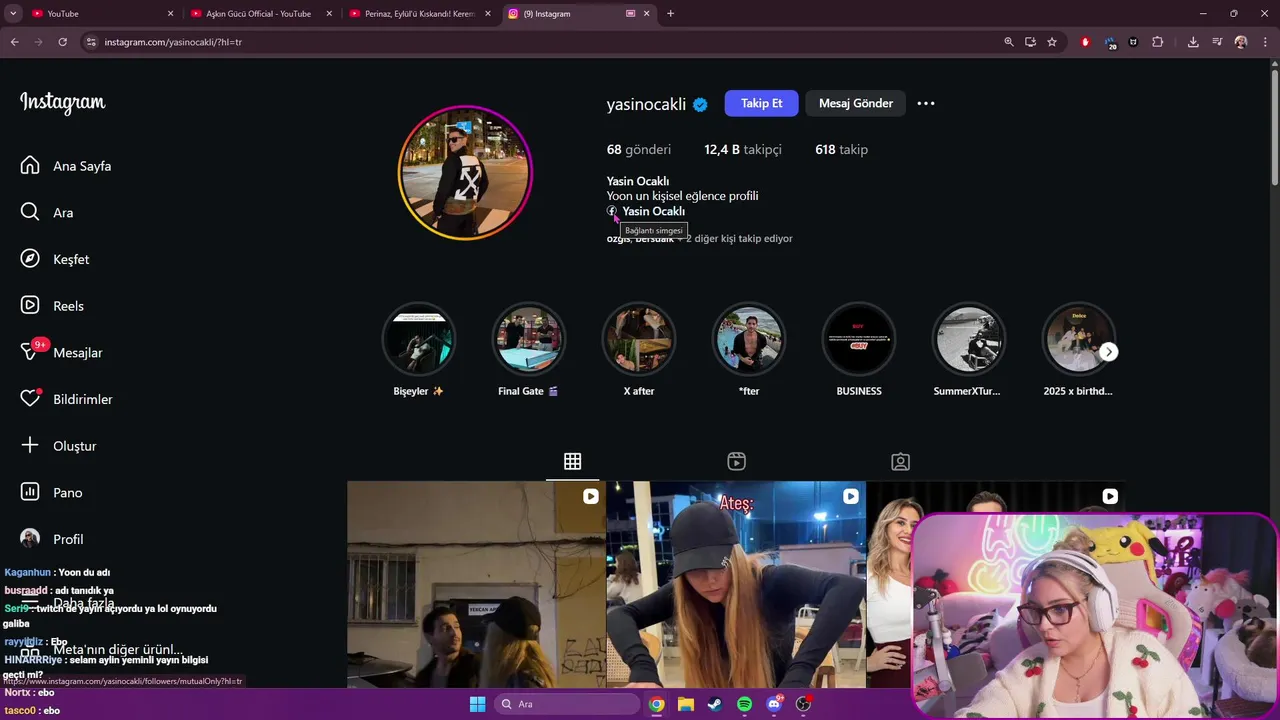The height and width of the screenshot is (720, 1280).
Task: Click the taskbar Ara search box
Action: [x=567, y=704]
